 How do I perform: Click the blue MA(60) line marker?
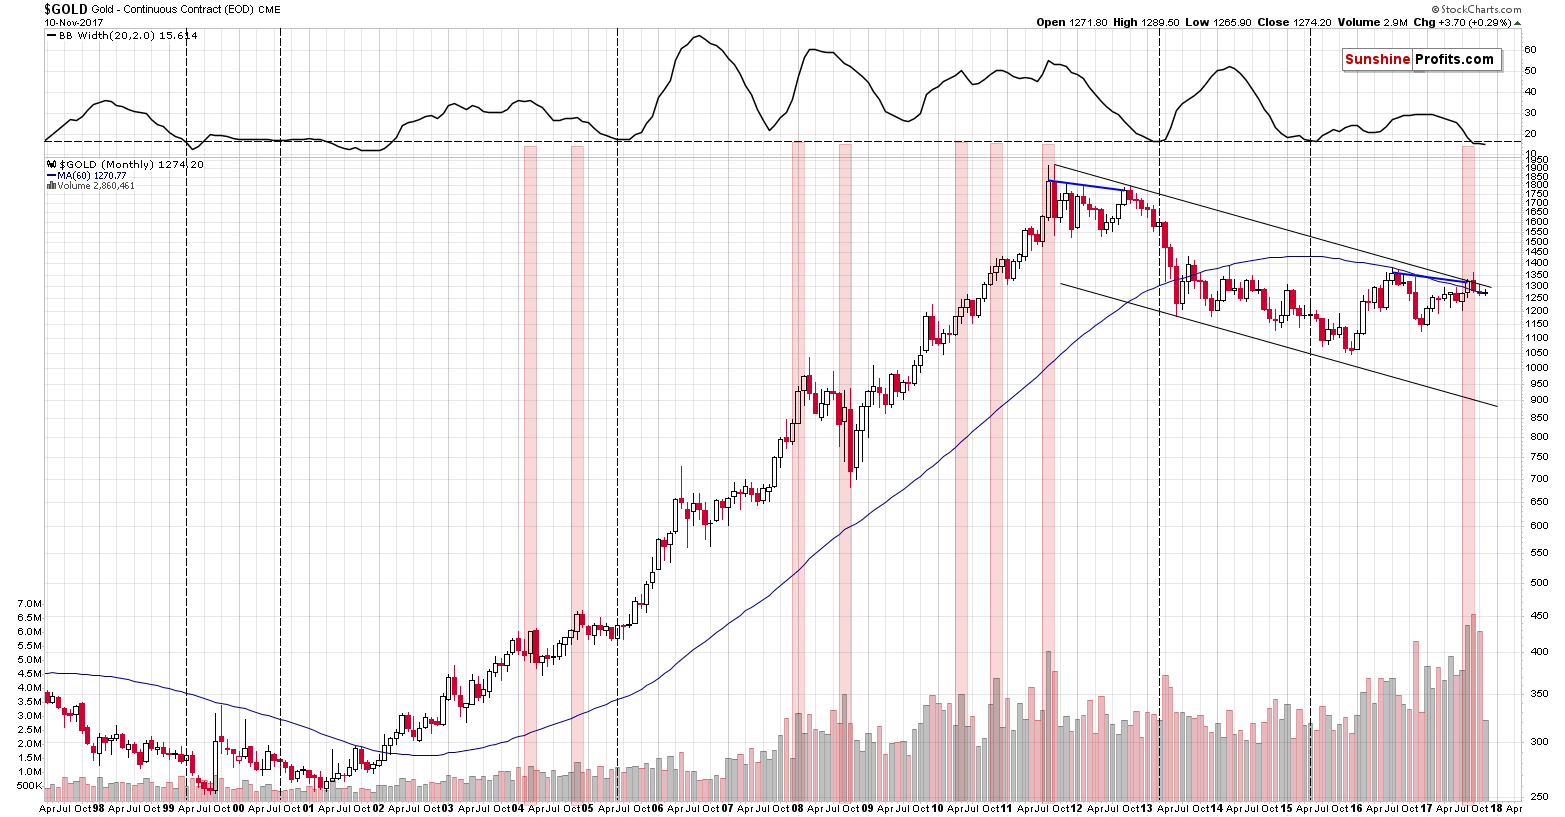tap(51, 176)
